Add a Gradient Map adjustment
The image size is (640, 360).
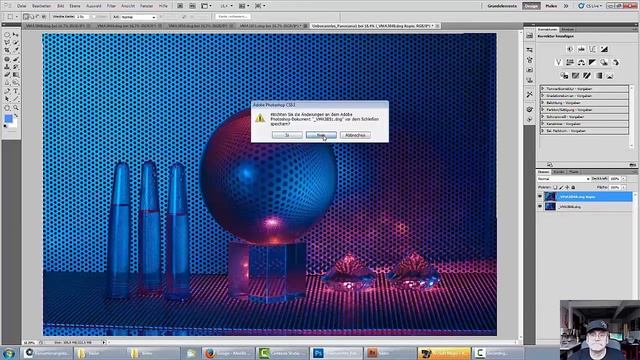point(598,76)
